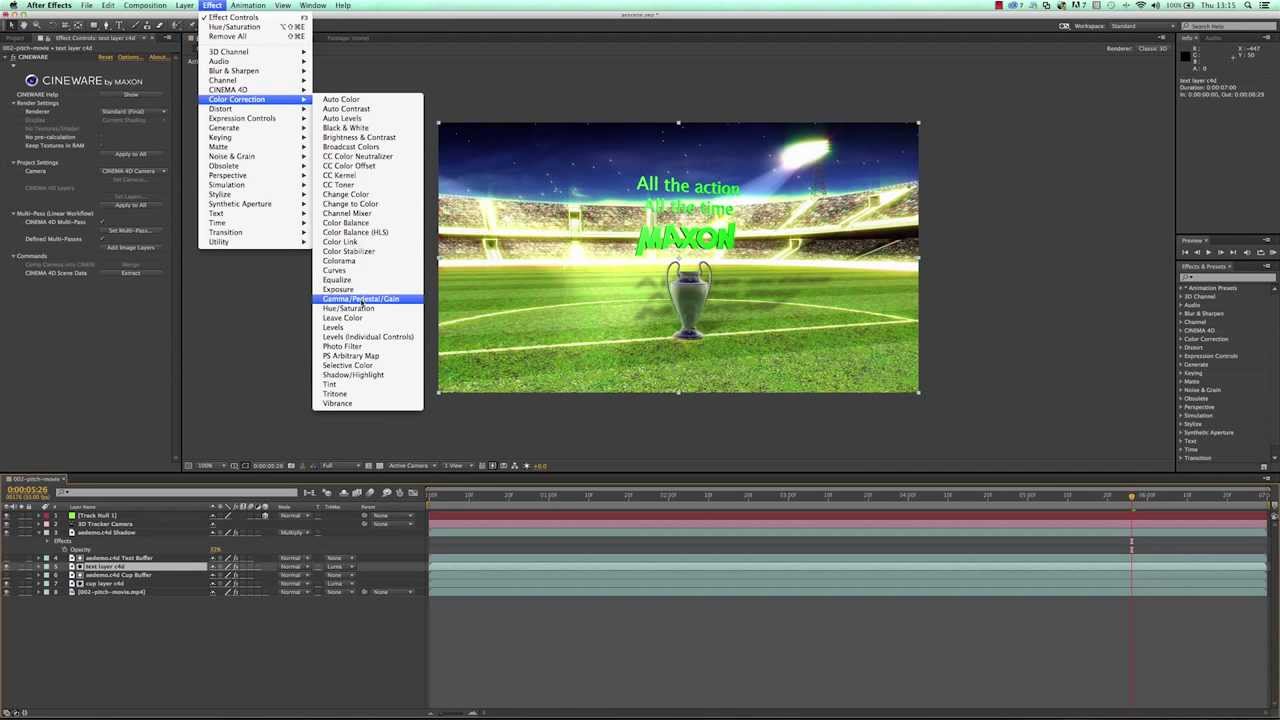This screenshot has width=1280, height=720.
Task: Toggle the Defined Multi-Passes checkbox
Action: pyautogui.click(x=102, y=238)
